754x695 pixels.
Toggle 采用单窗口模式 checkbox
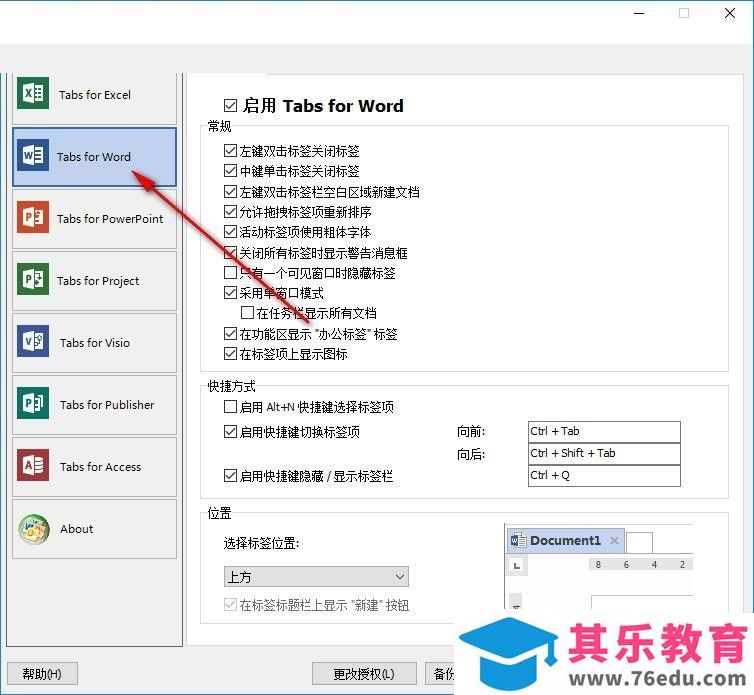tap(230, 293)
